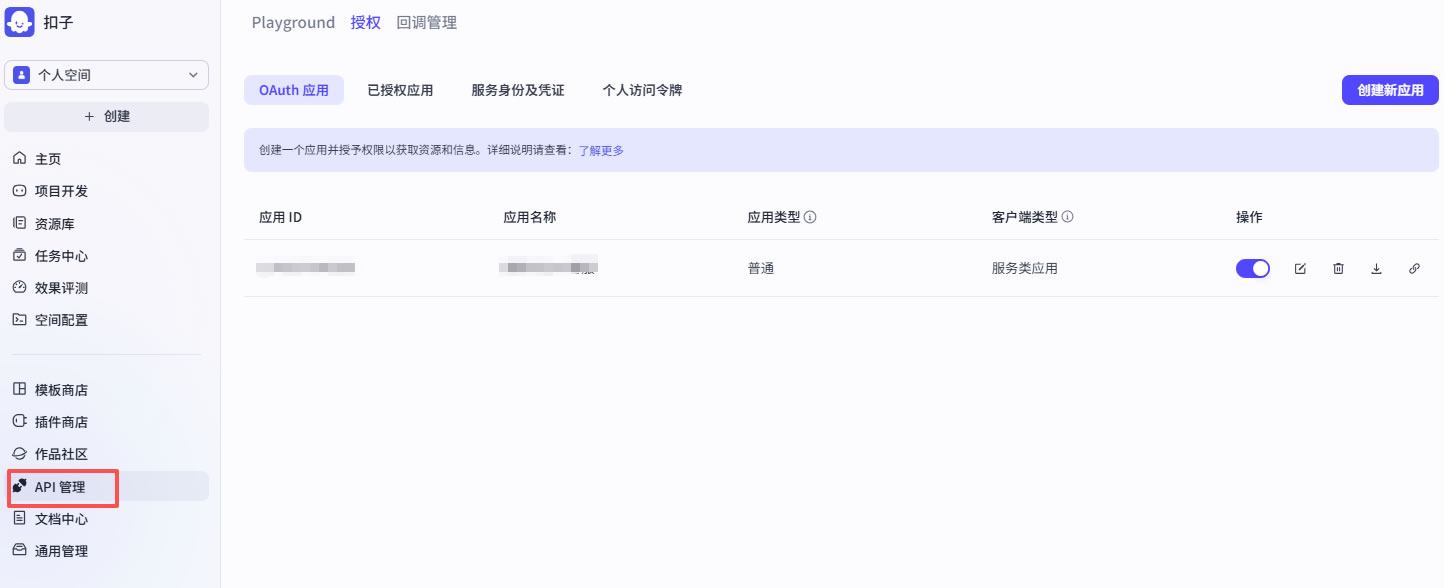Click the 模板商店 layout icon

pos(19,389)
